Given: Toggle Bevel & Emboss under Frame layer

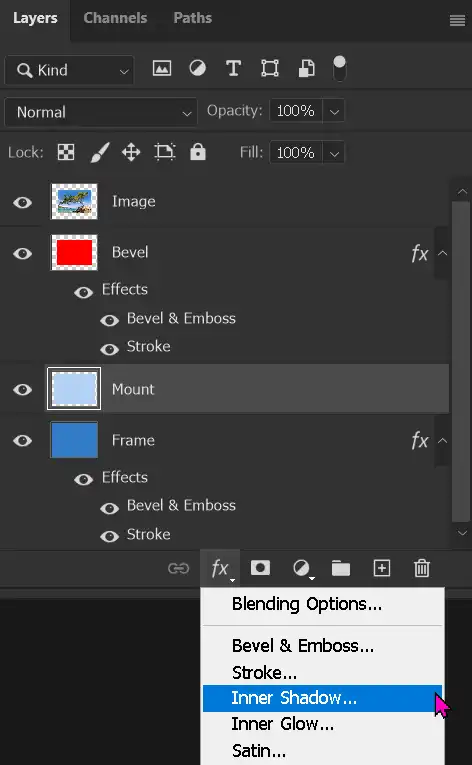Looking at the screenshot, I should pyautogui.click(x=109, y=508).
